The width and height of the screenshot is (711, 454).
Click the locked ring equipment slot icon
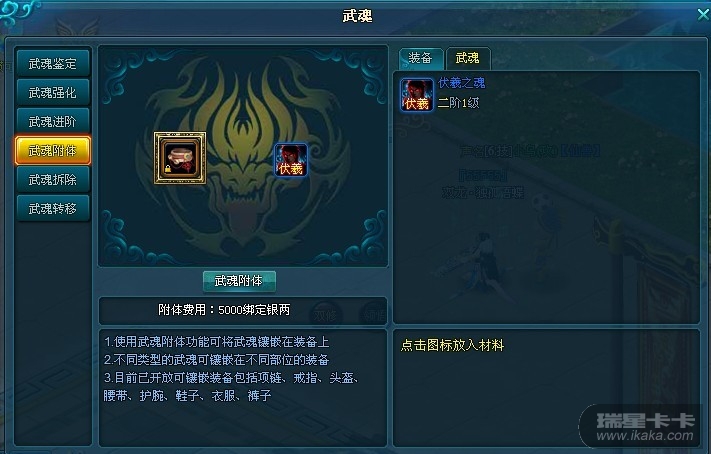click(180, 158)
